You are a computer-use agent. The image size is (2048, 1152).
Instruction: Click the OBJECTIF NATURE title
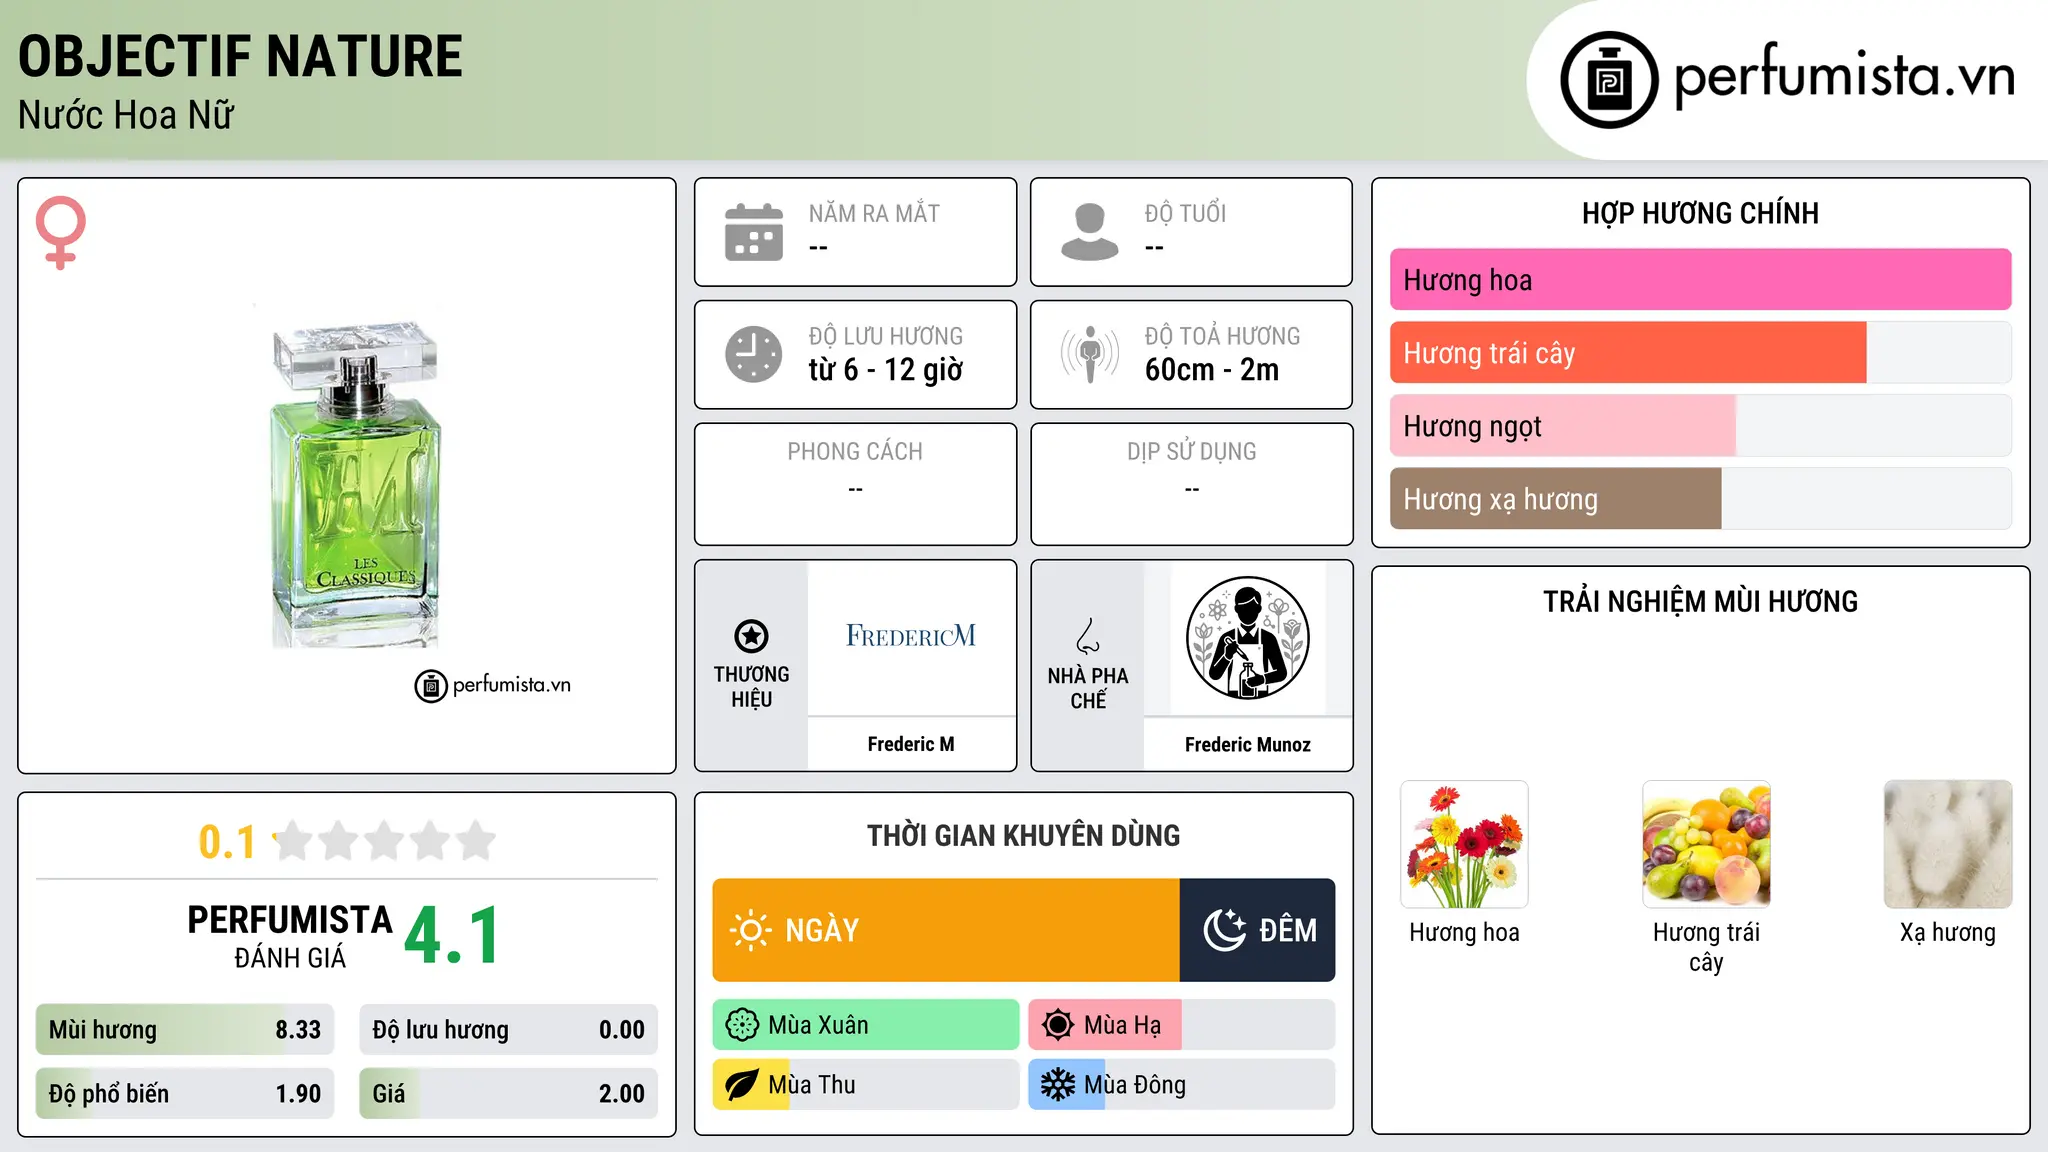240,57
